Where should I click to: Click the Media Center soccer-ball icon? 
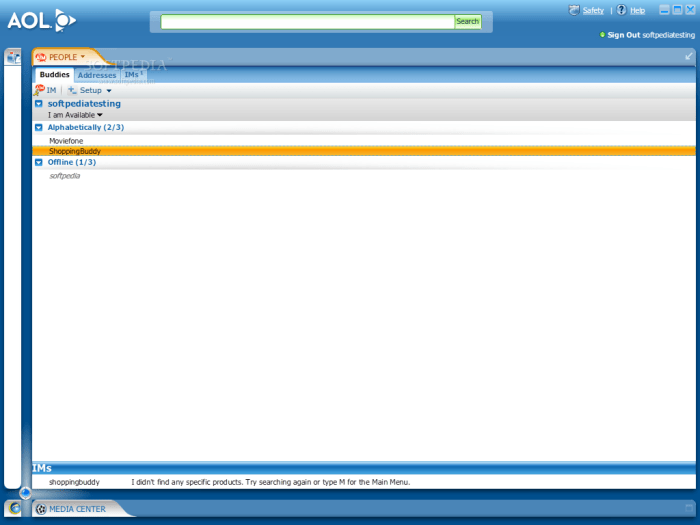(41, 509)
